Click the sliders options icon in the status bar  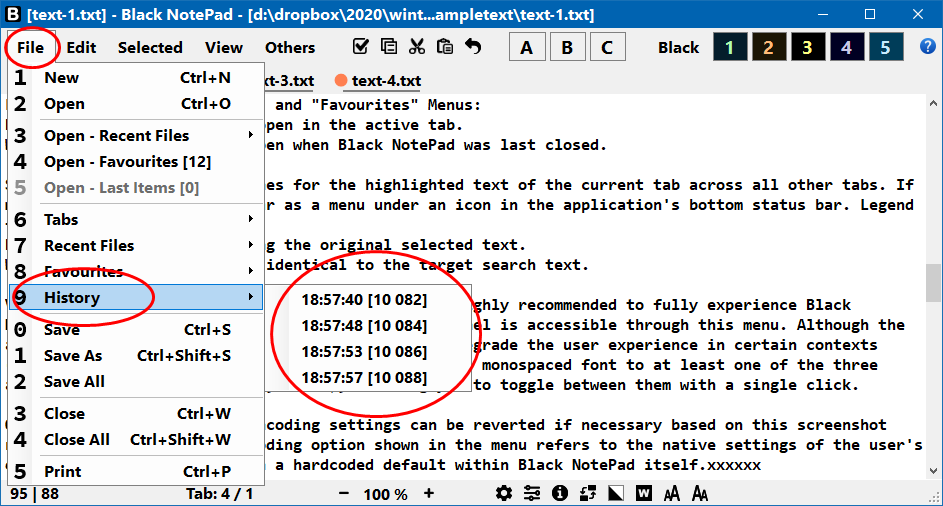(532, 494)
